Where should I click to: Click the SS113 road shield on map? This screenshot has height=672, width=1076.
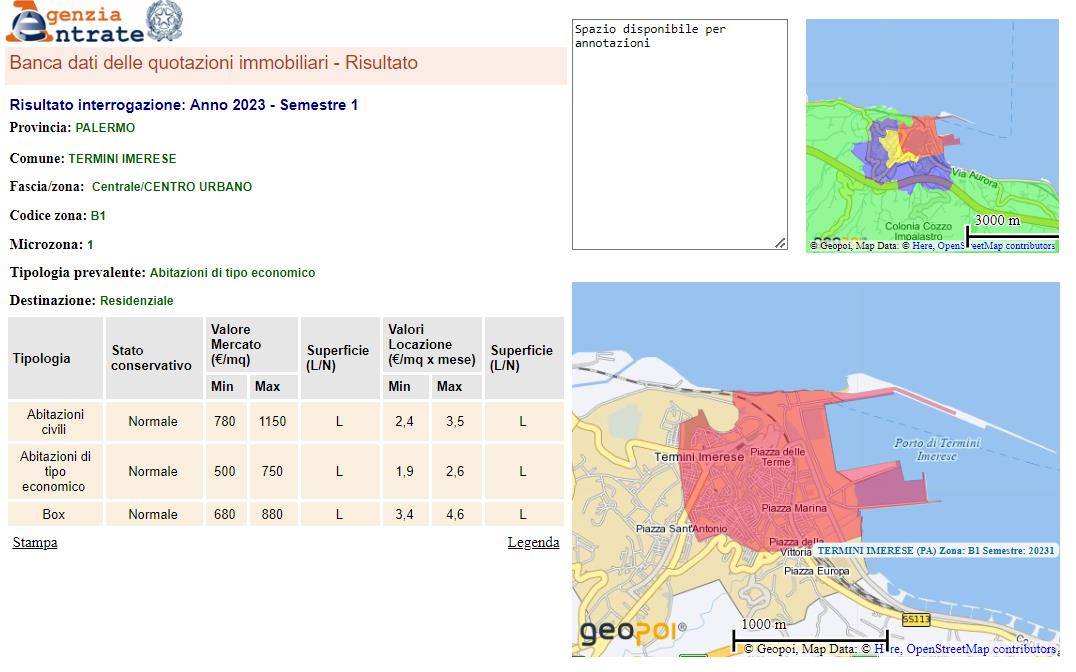coord(915,620)
